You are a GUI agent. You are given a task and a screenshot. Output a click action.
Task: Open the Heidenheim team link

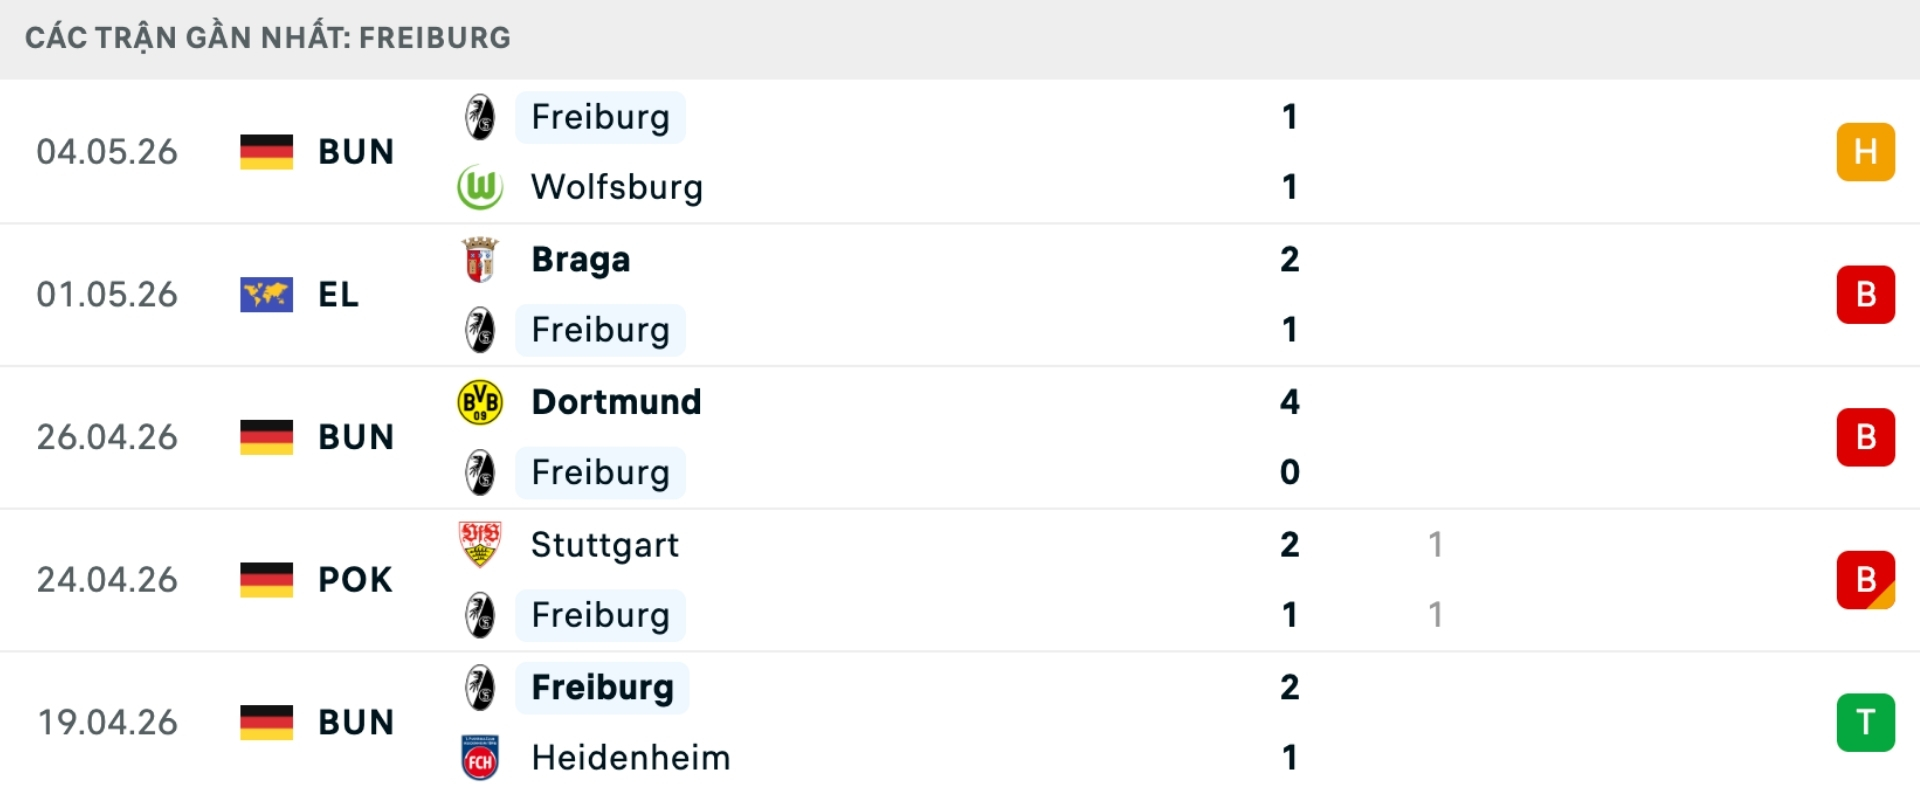tap(631, 757)
